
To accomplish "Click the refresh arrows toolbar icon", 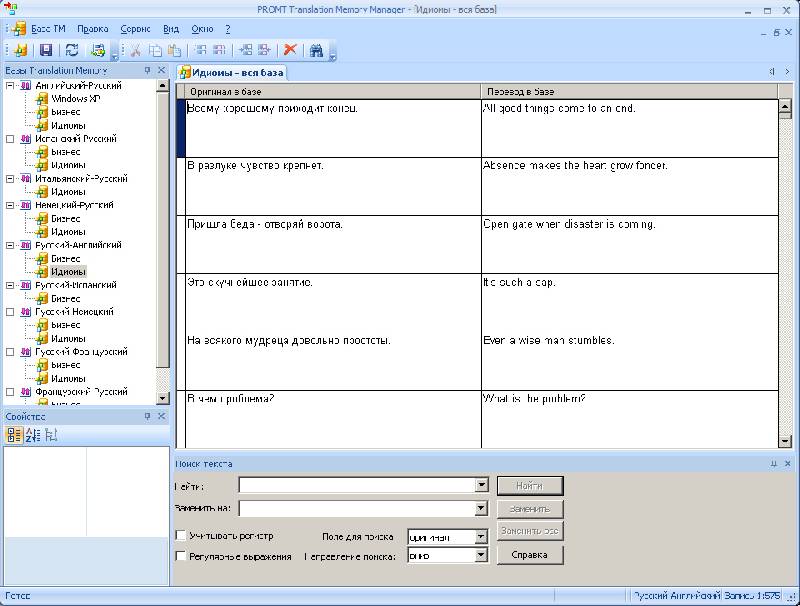I will (x=72, y=50).
